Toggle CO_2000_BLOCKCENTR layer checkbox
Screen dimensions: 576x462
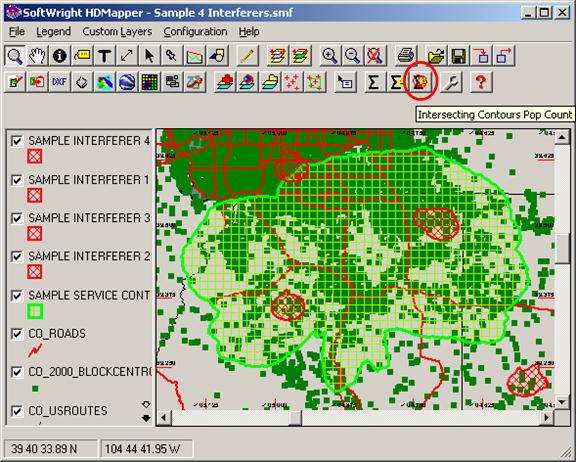17,372
